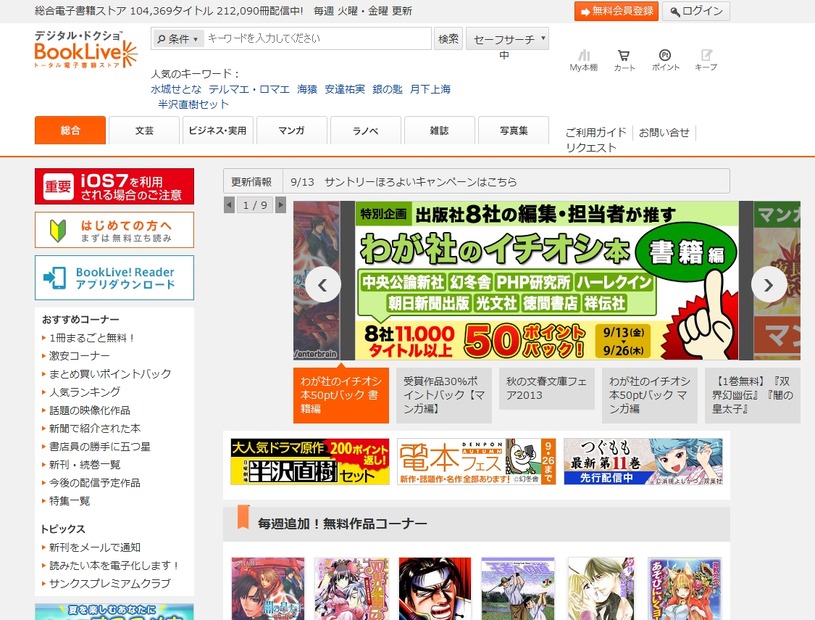
Task: Open the サントリーほろよいキャンペーン update notice
Action: [x=420, y=182]
